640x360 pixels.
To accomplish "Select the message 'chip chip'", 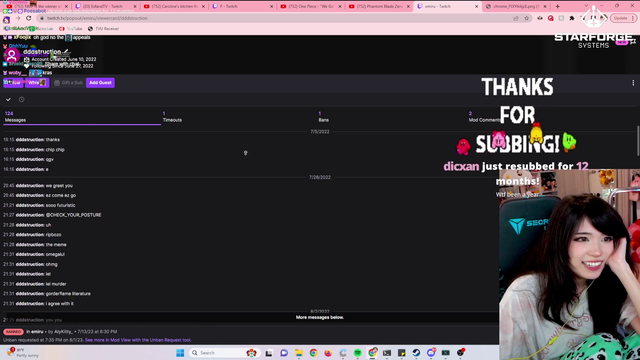I will click(55, 150).
